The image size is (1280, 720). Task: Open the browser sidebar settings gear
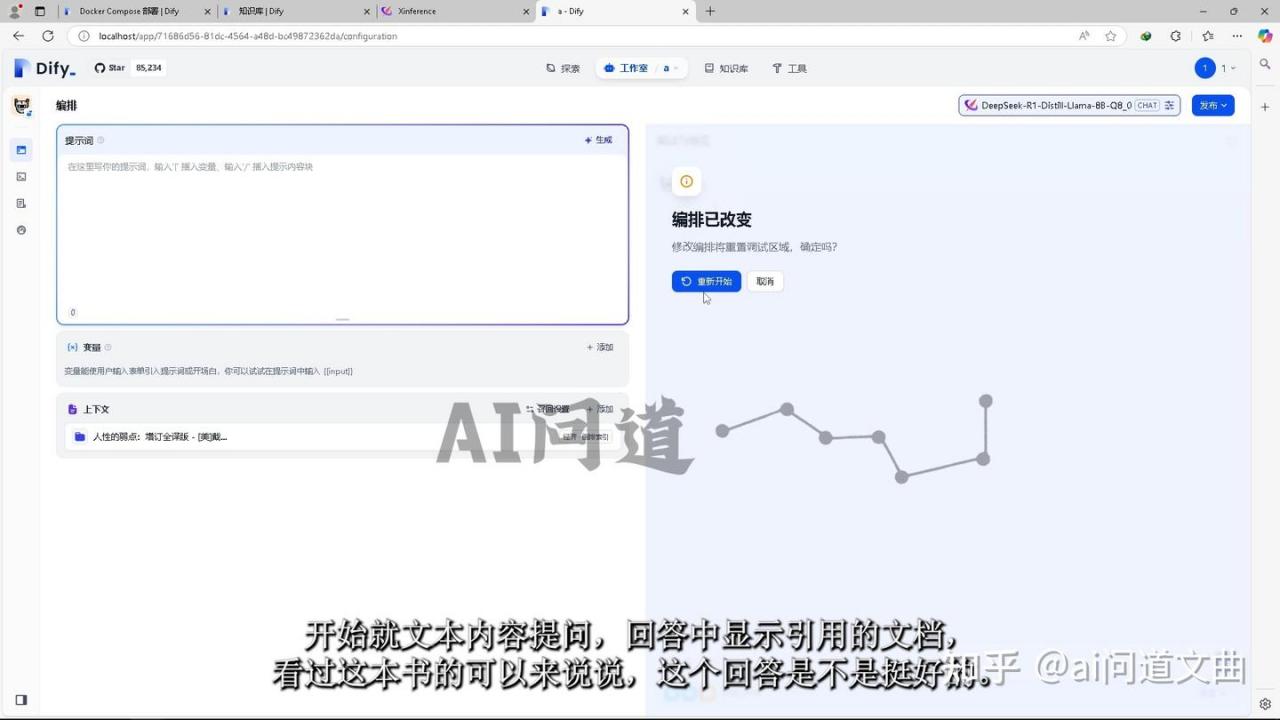(1265, 704)
